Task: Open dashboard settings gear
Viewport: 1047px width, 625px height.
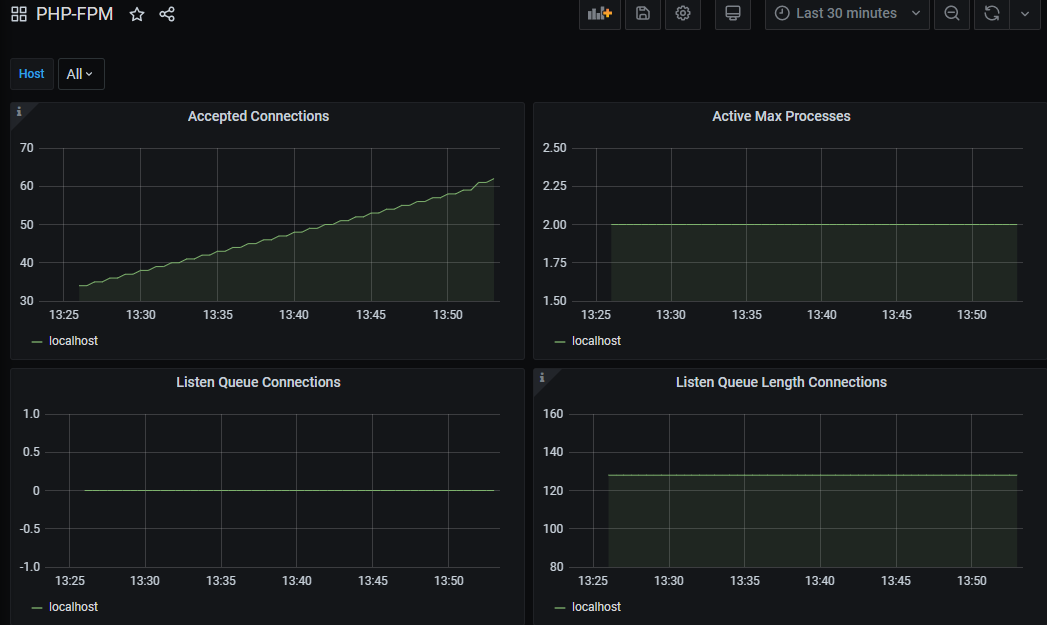Action: [x=682, y=13]
